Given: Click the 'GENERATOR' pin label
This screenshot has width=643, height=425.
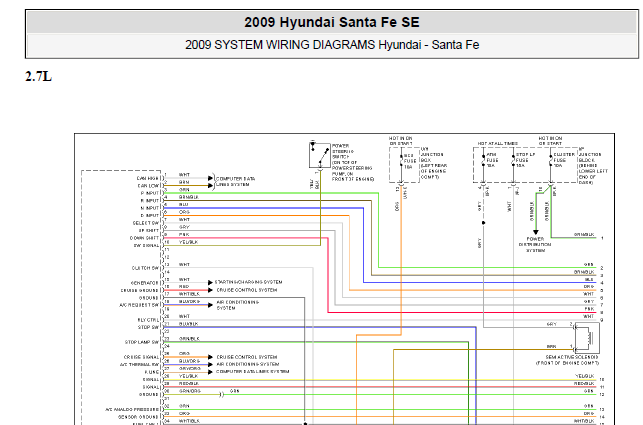Looking at the screenshot, I should (145, 283).
